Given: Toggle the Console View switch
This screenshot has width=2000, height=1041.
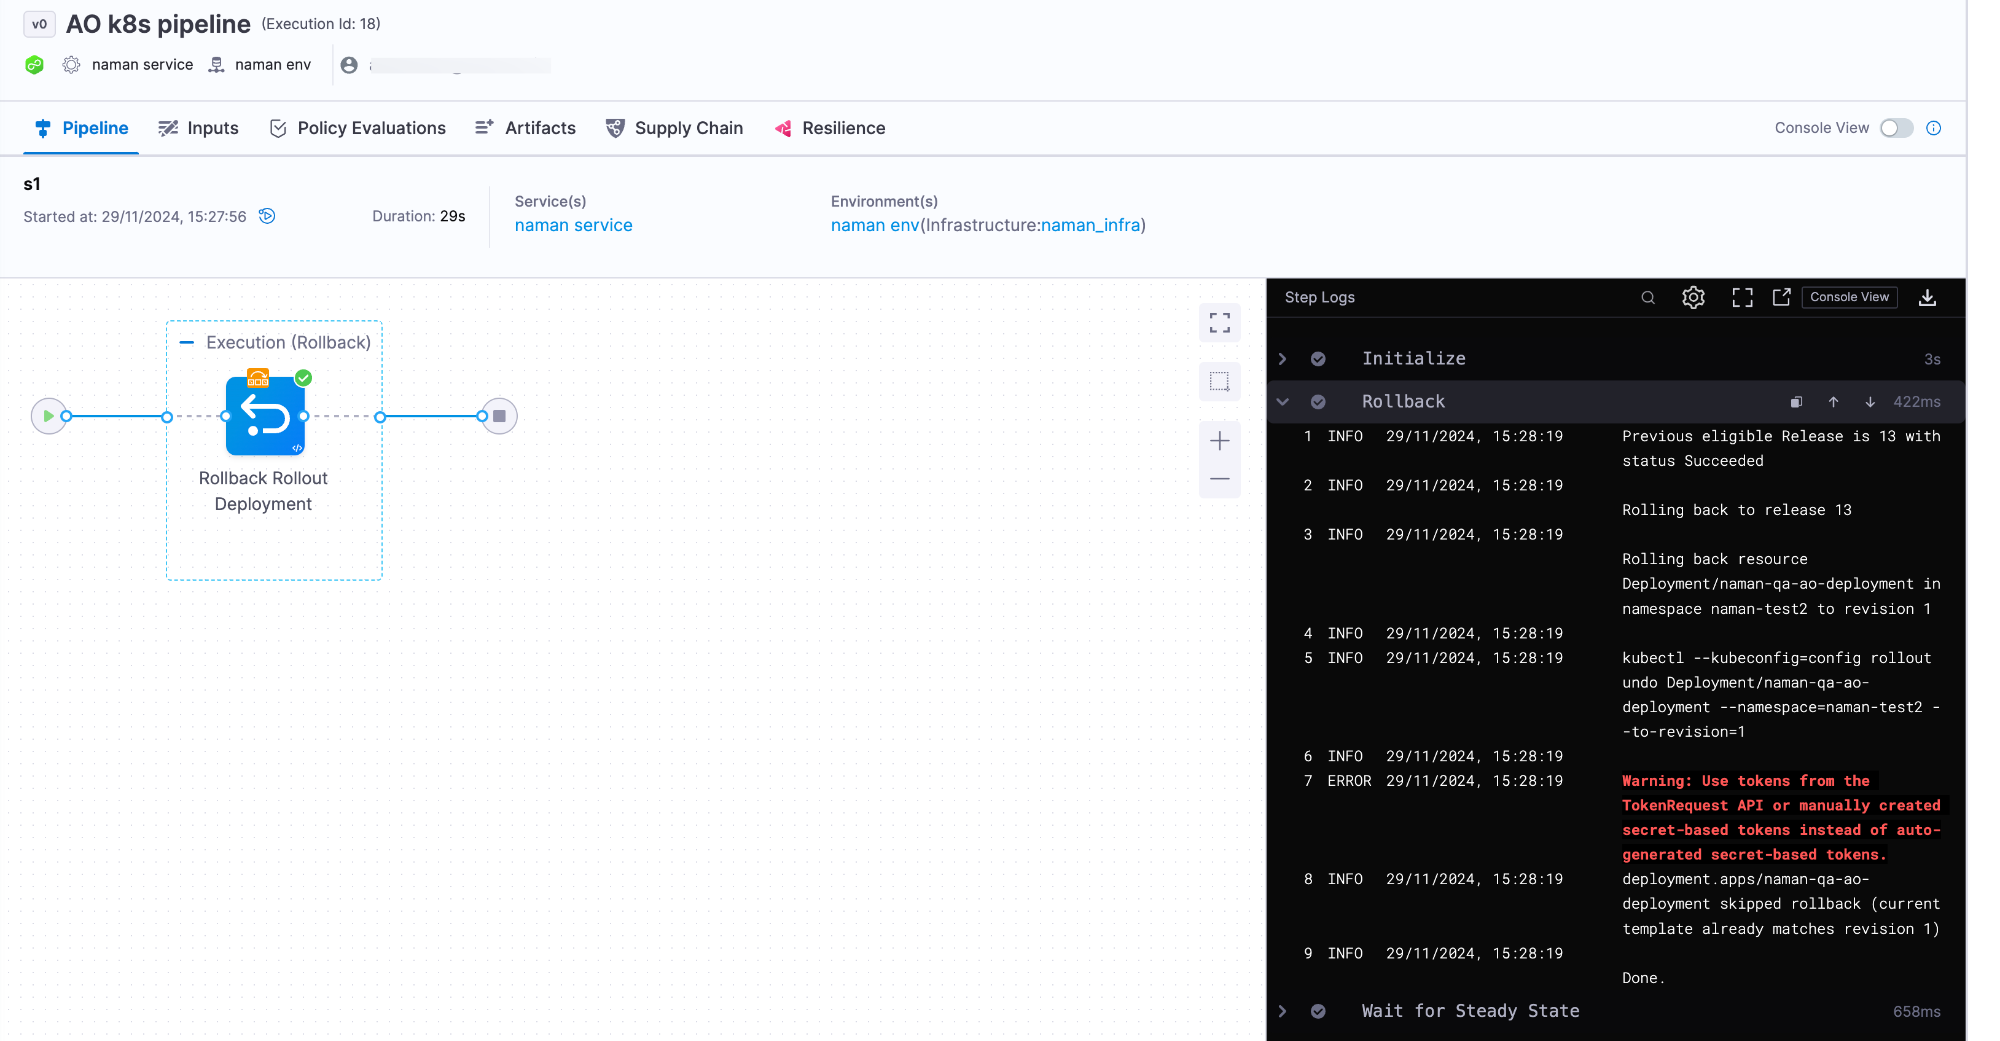Looking at the screenshot, I should [x=1895, y=128].
